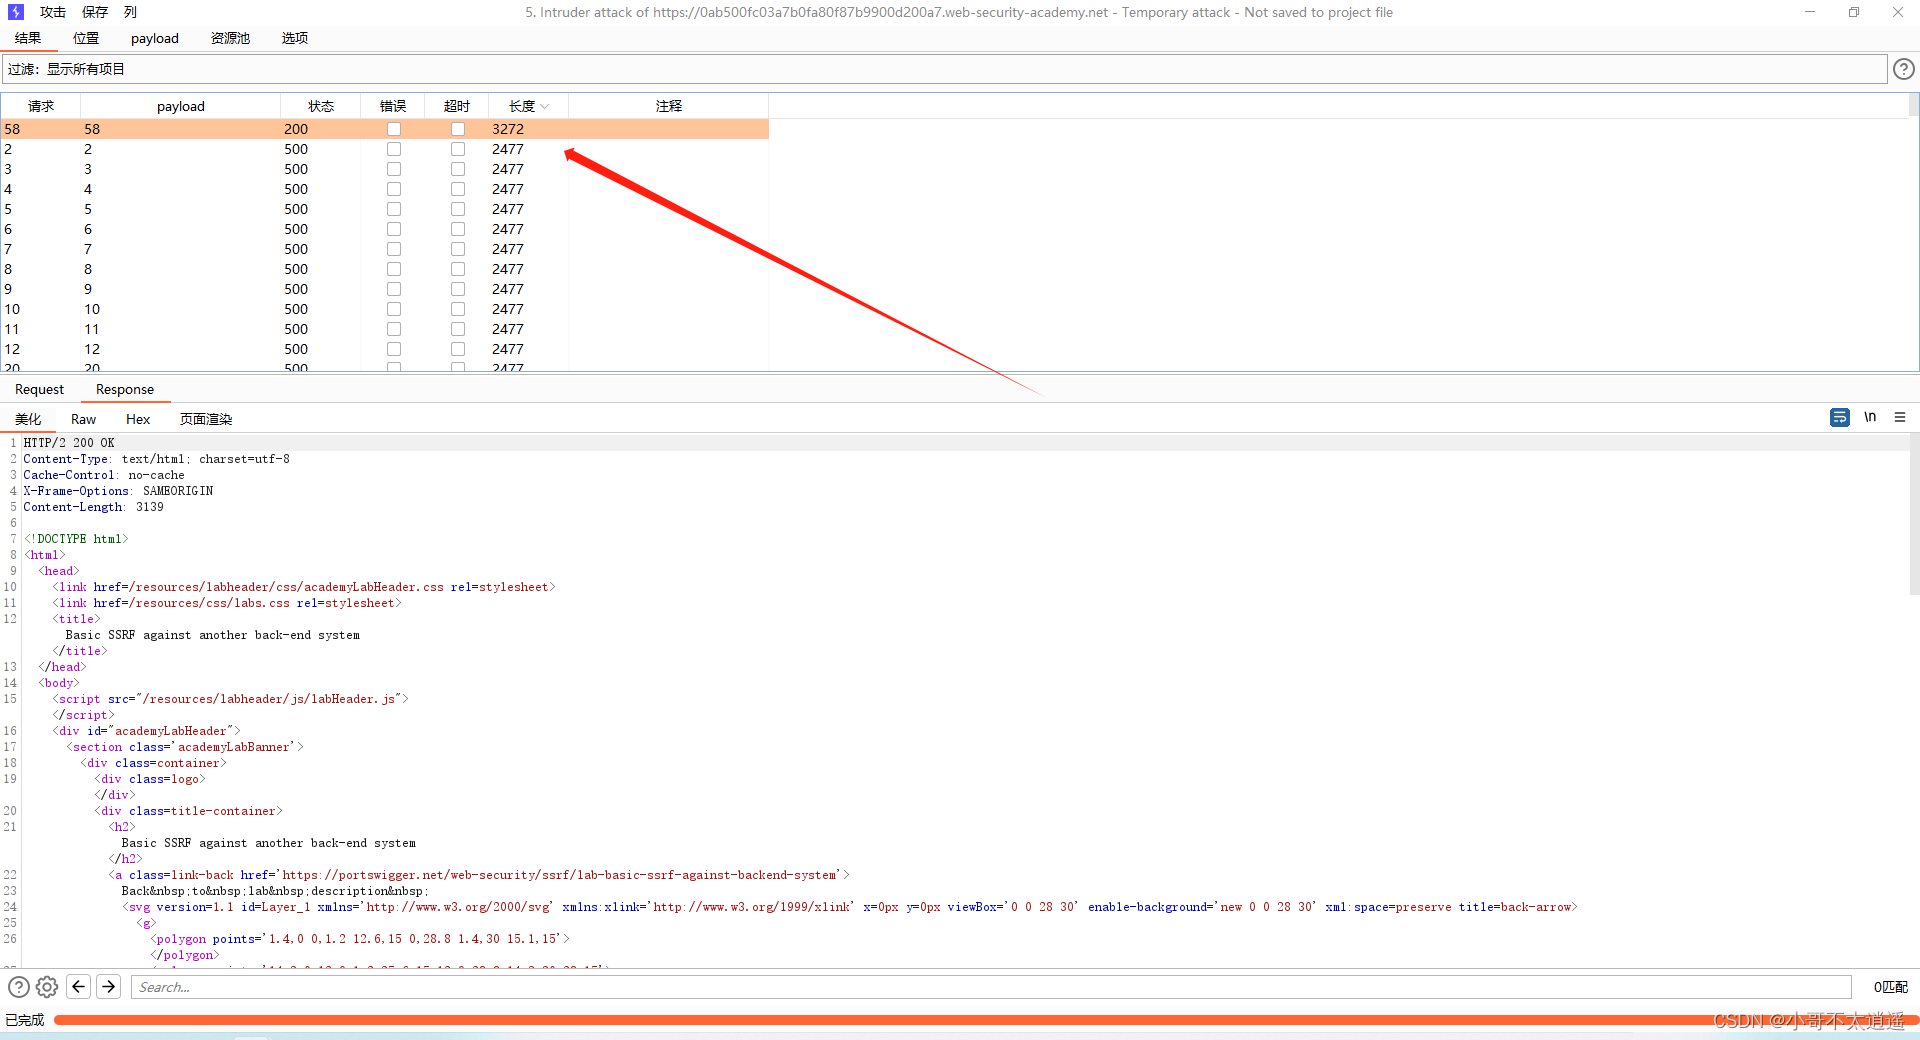Click the 过滤 display filter bar
The image size is (1920, 1040).
pyautogui.click(x=944, y=69)
